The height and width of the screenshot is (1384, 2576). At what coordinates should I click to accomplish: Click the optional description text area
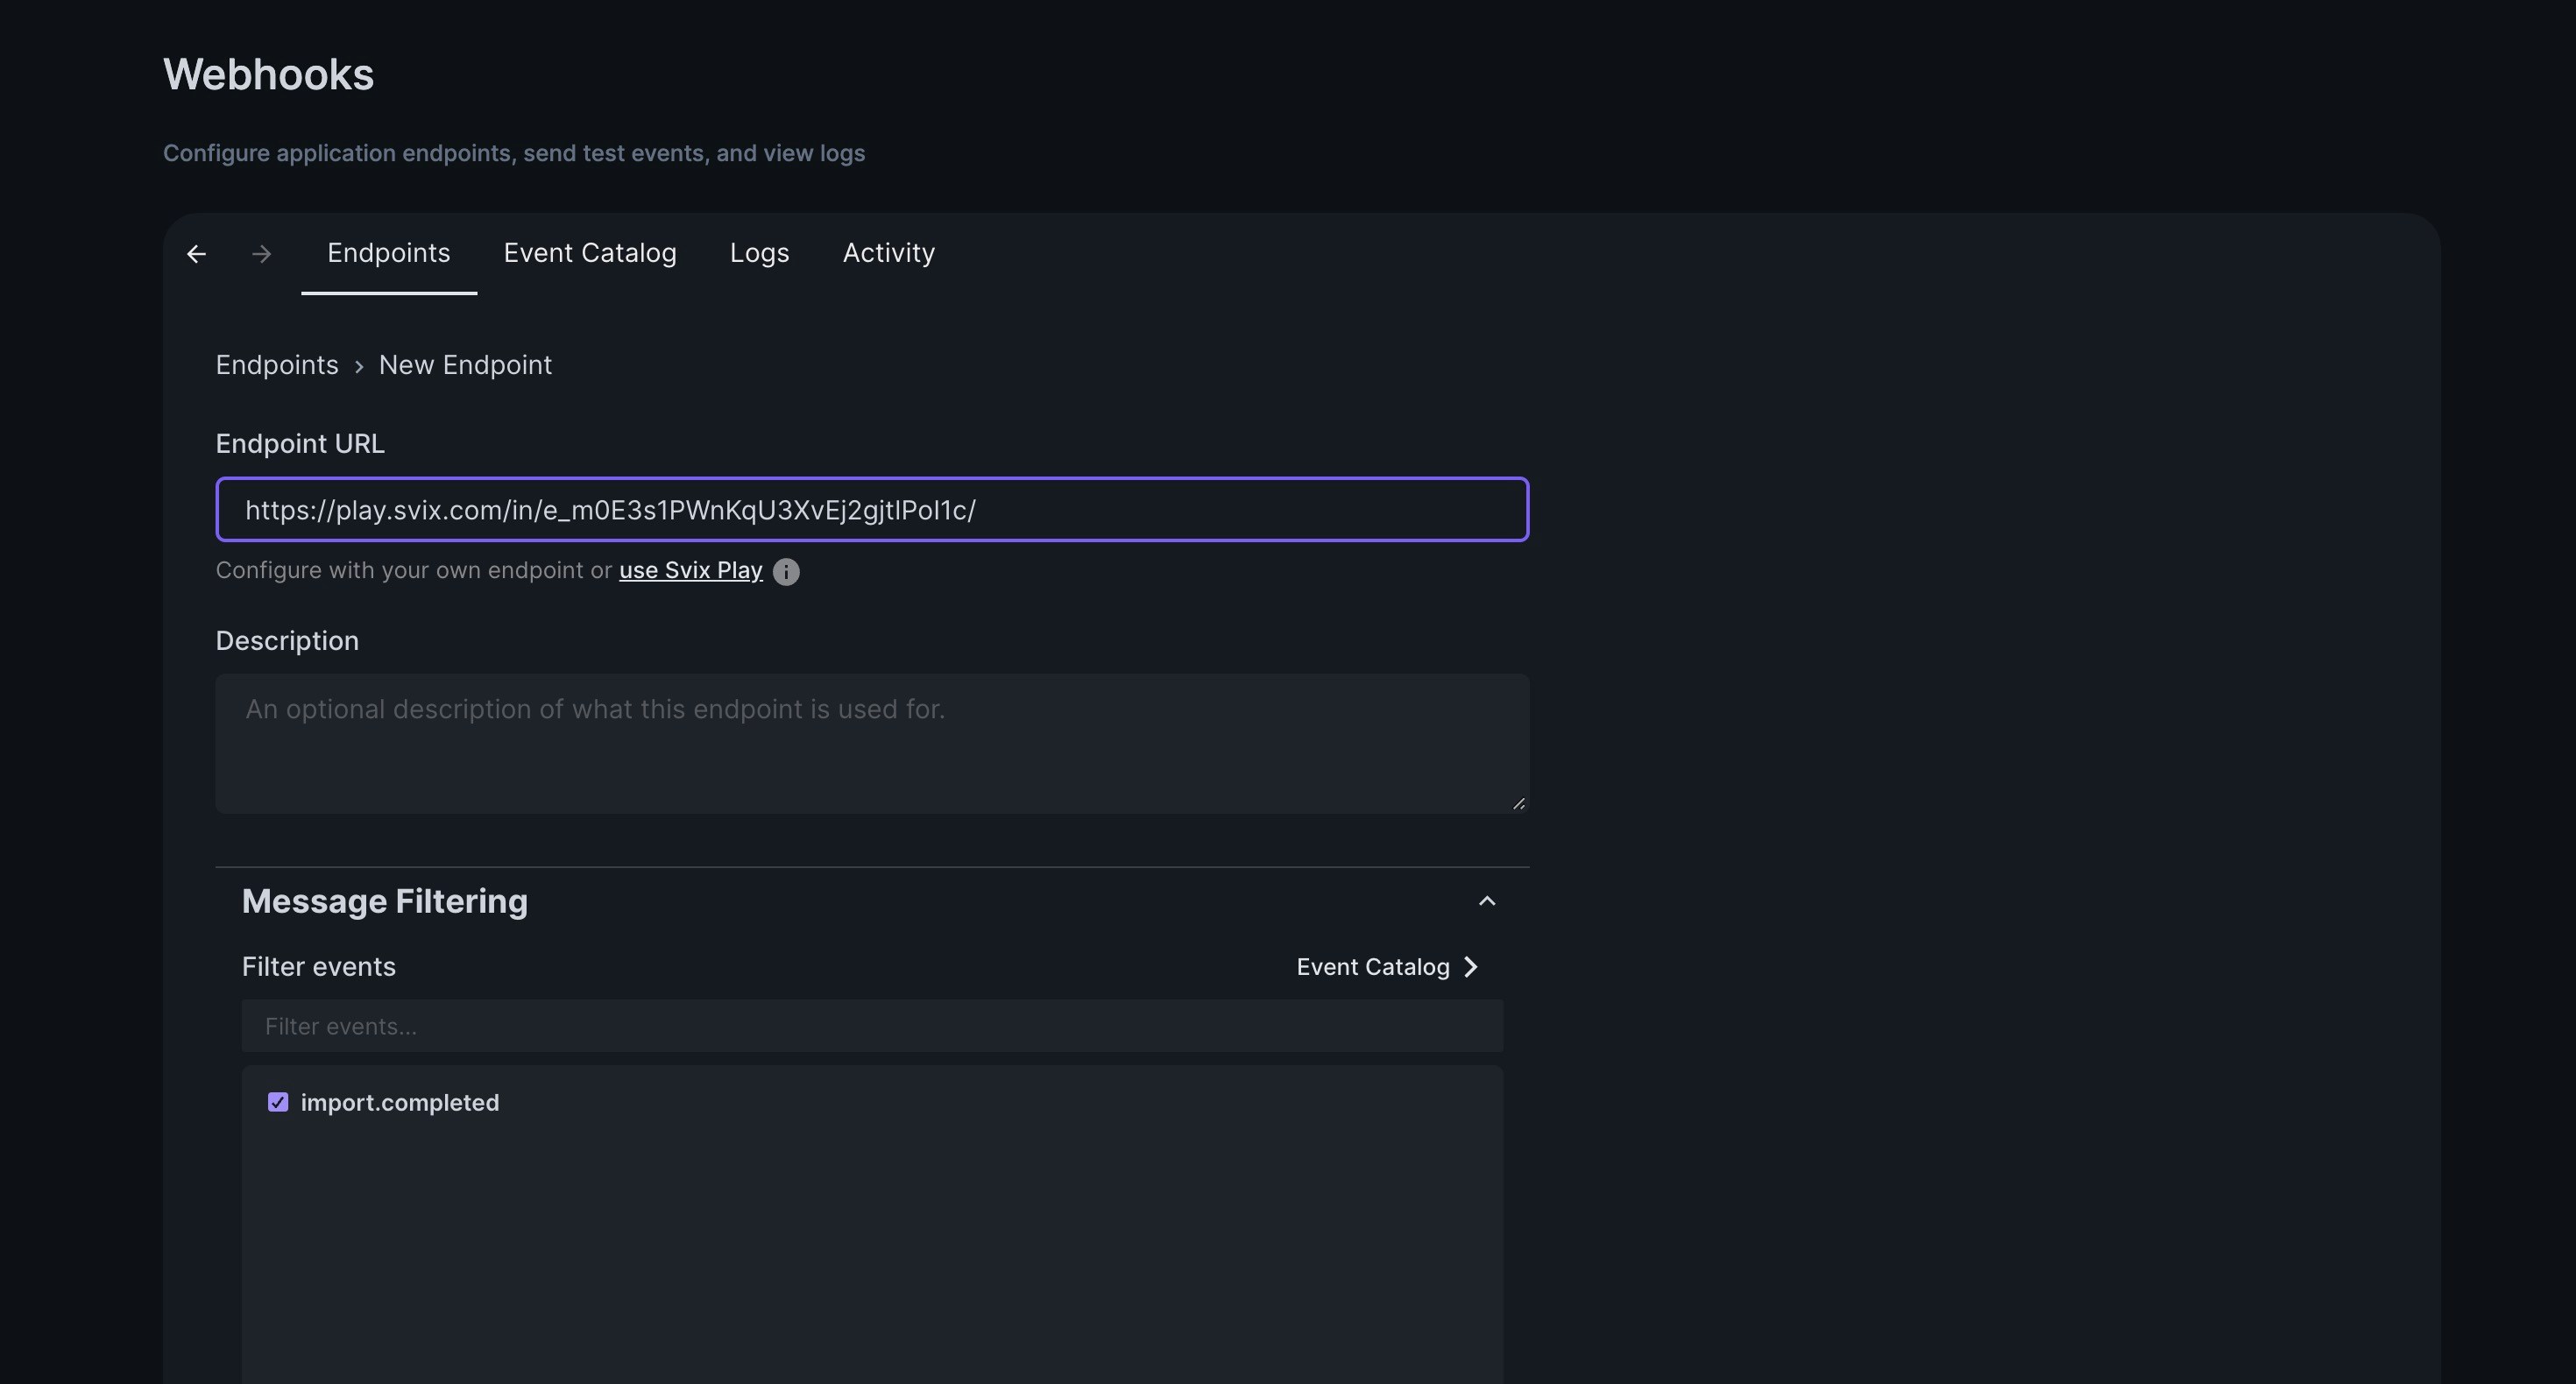pos(872,743)
